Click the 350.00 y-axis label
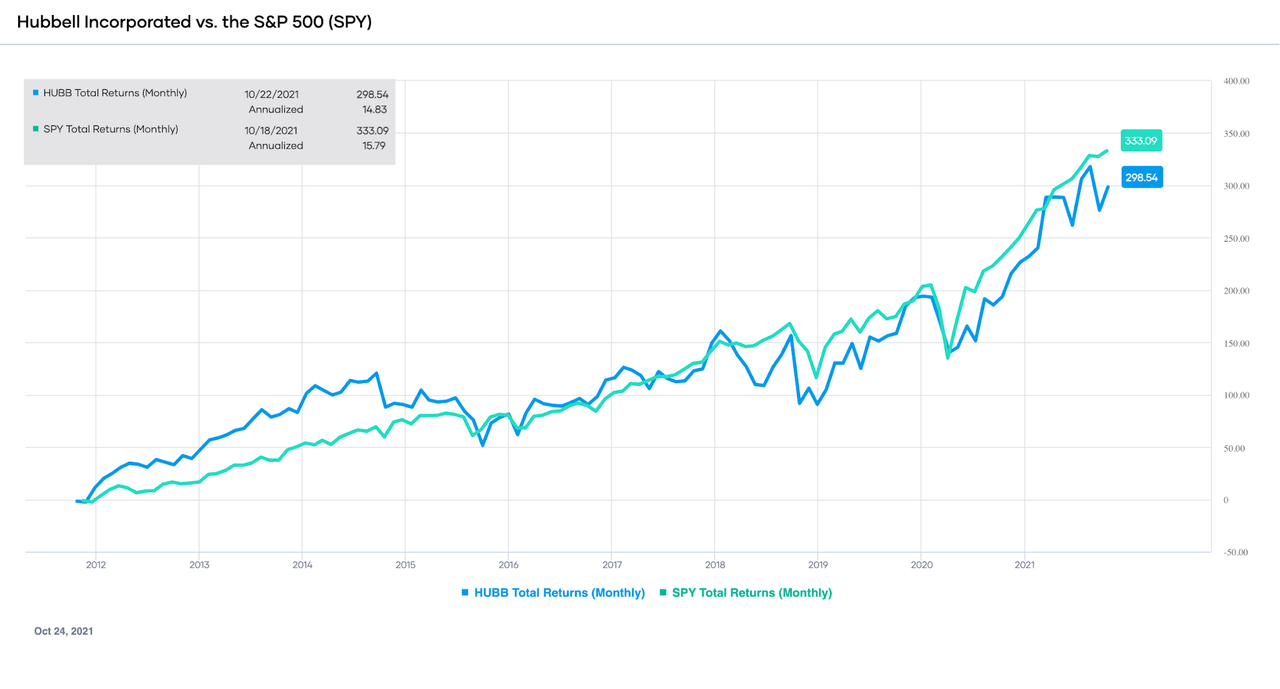This screenshot has width=1280, height=689. coord(1236,134)
